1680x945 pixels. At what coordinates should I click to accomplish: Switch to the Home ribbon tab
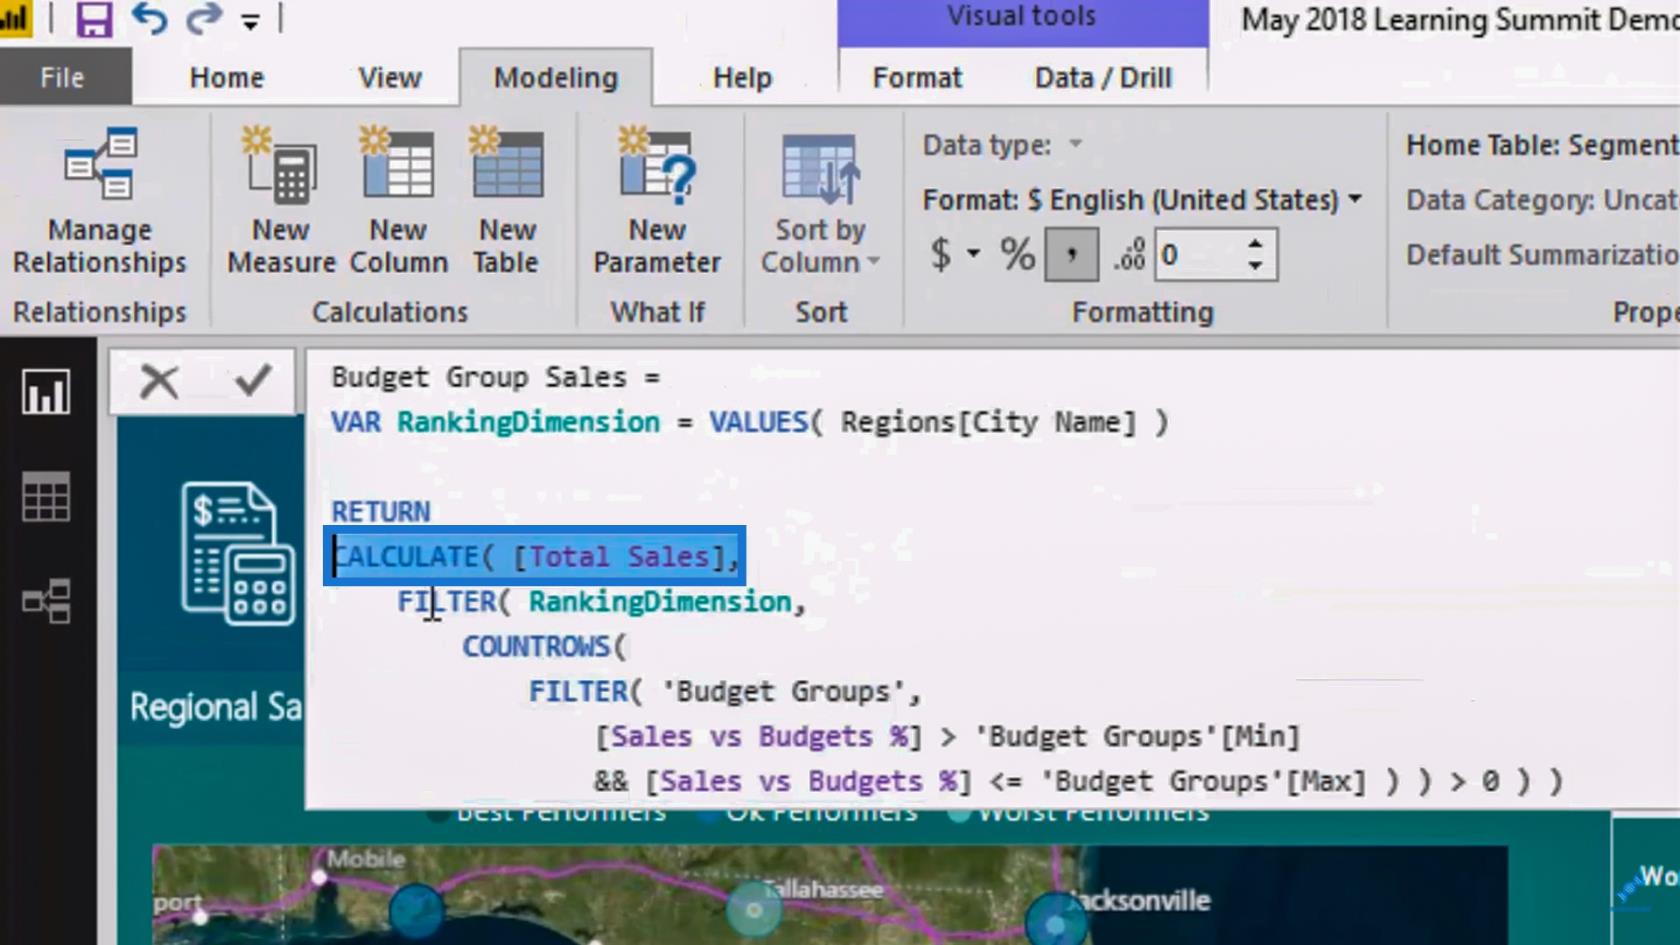[x=227, y=78]
